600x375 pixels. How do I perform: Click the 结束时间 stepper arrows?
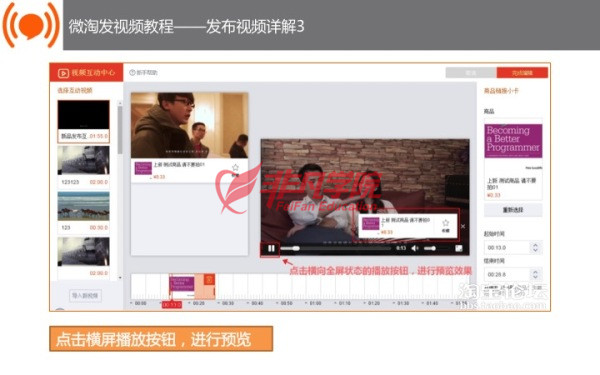[x=535, y=274]
